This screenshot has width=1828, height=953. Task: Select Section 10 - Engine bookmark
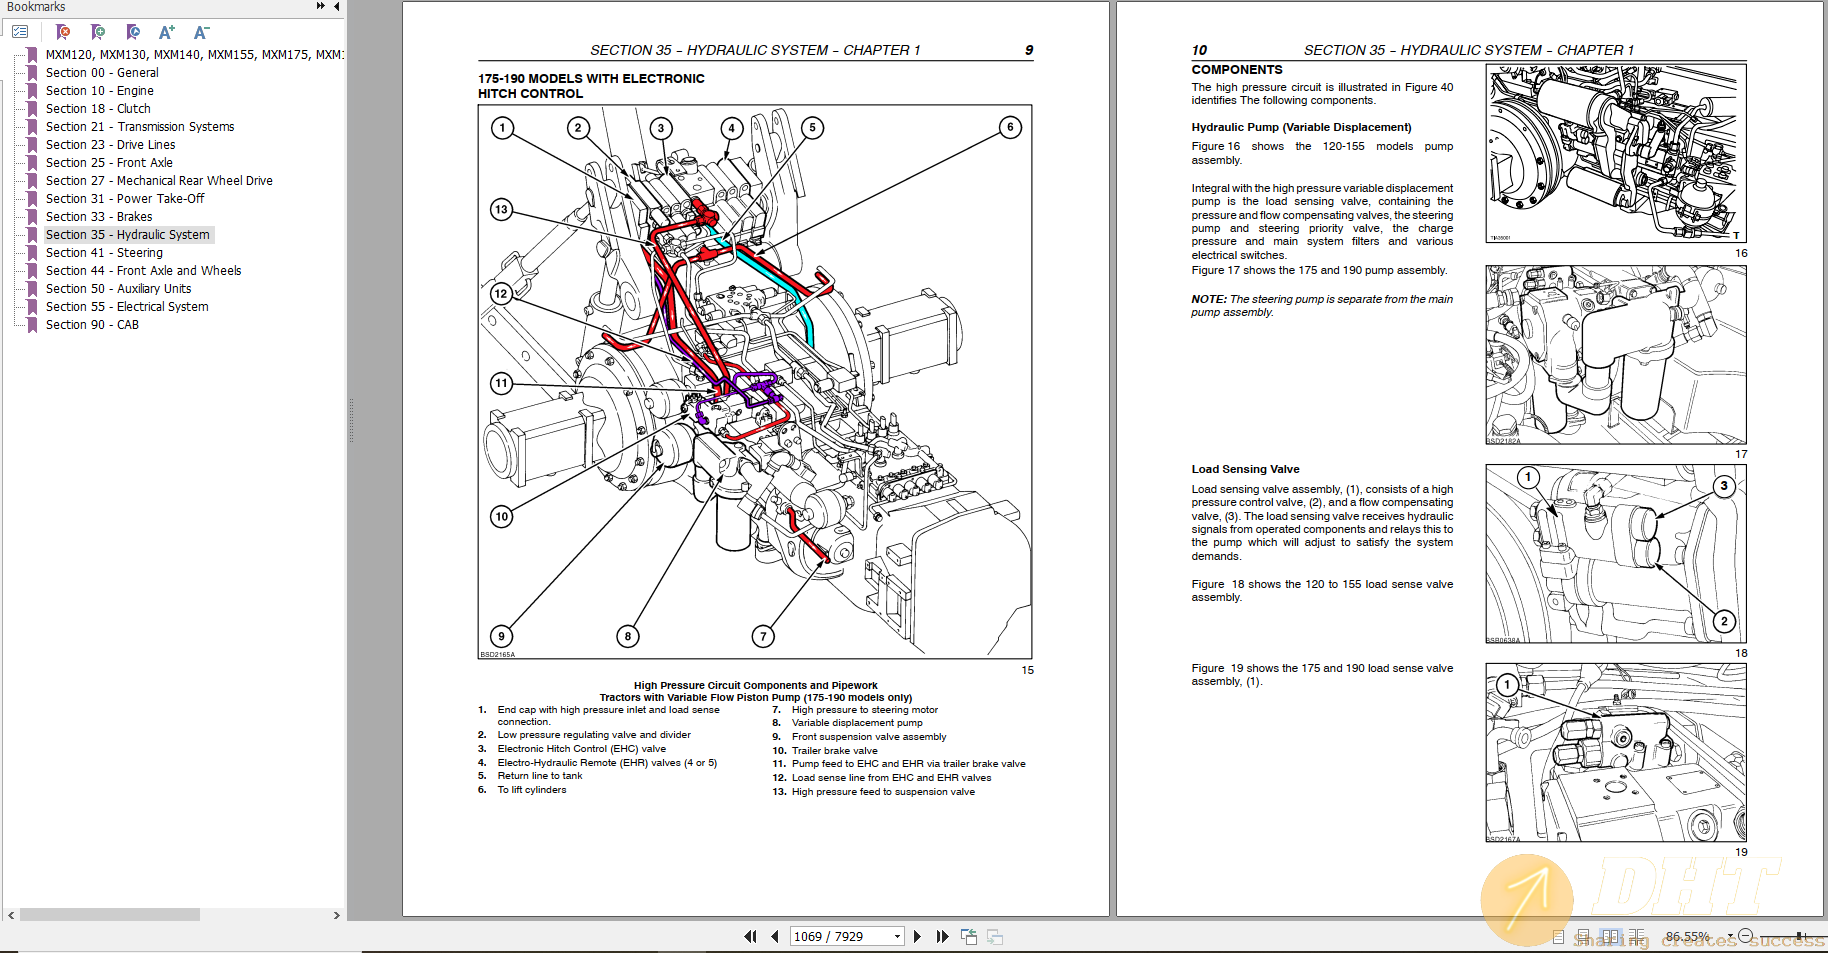pos(99,90)
